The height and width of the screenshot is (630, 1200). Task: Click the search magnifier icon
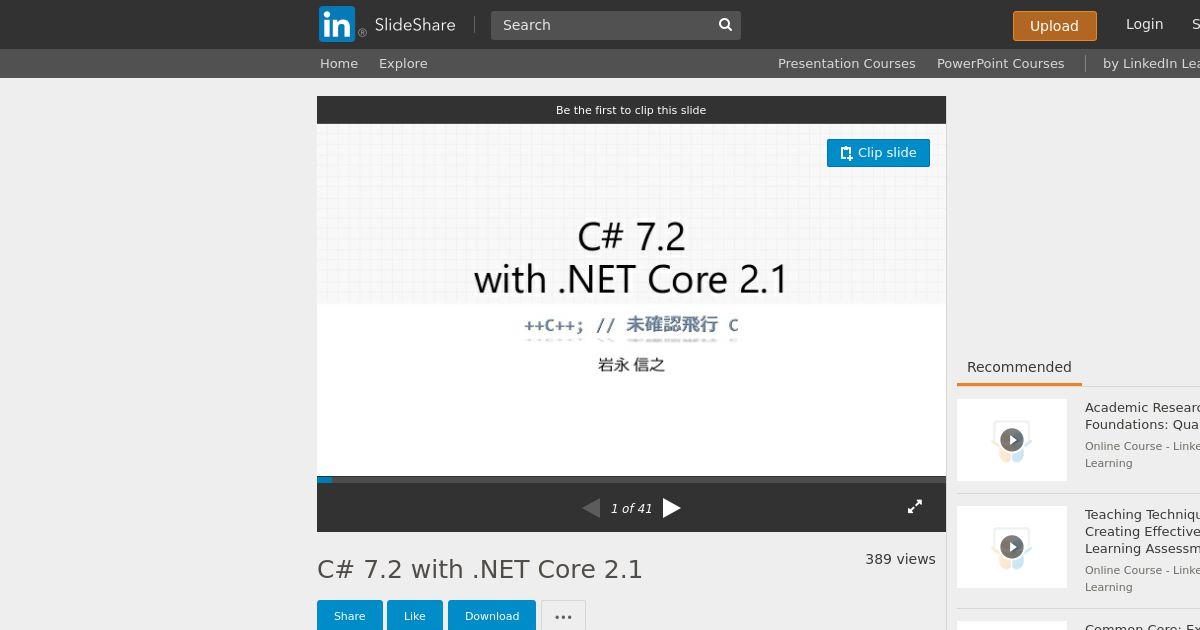pos(726,25)
